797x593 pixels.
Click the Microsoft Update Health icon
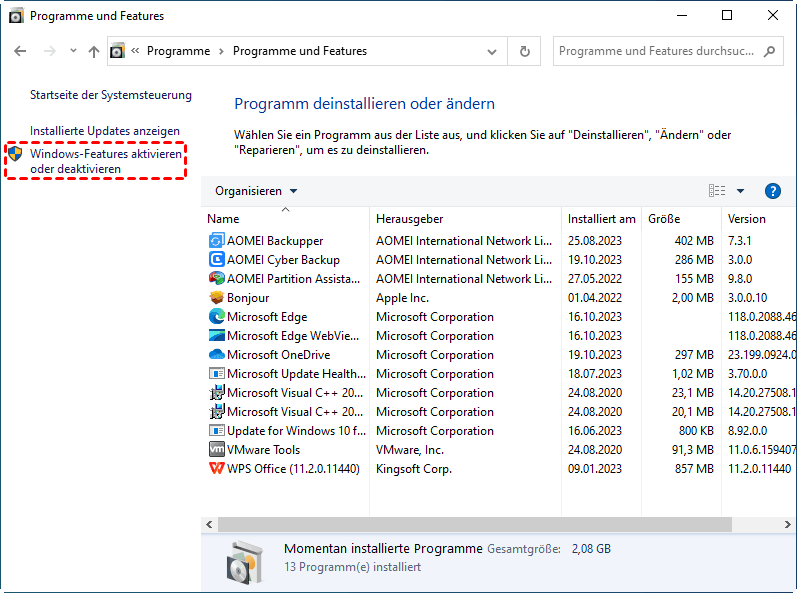click(217, 373)
